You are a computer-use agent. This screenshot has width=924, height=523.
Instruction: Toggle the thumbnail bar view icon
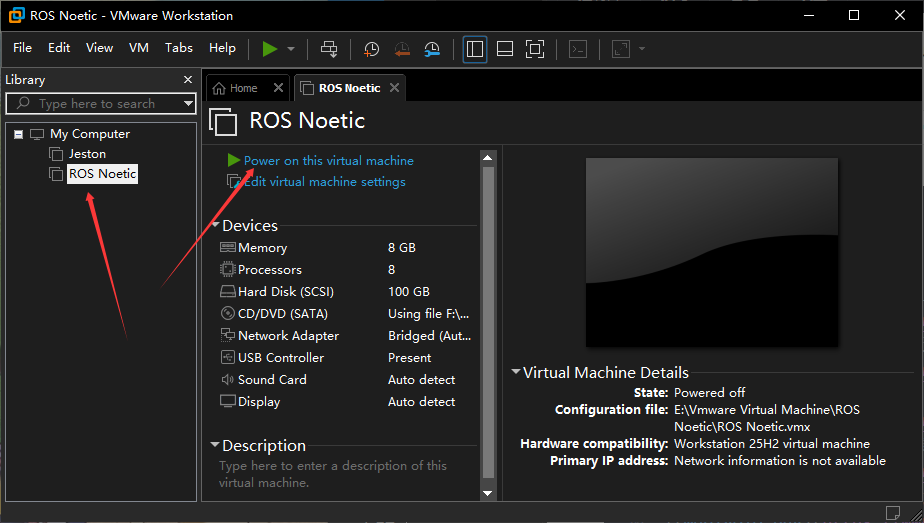coord(505,49)
